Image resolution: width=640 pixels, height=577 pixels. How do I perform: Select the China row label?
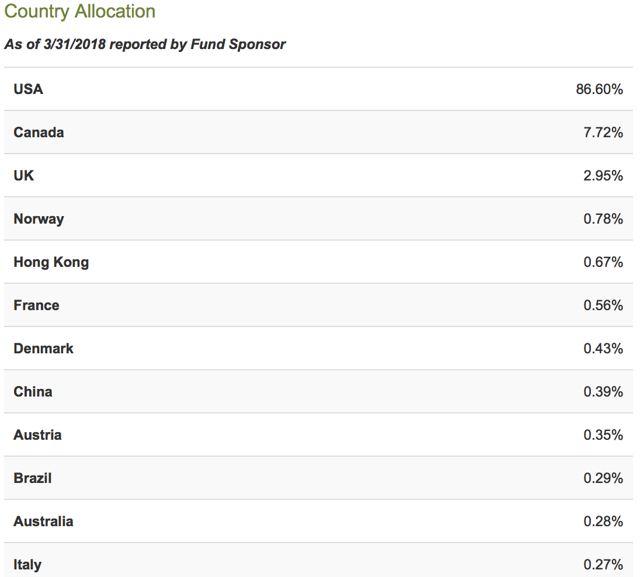click(33, 392)
